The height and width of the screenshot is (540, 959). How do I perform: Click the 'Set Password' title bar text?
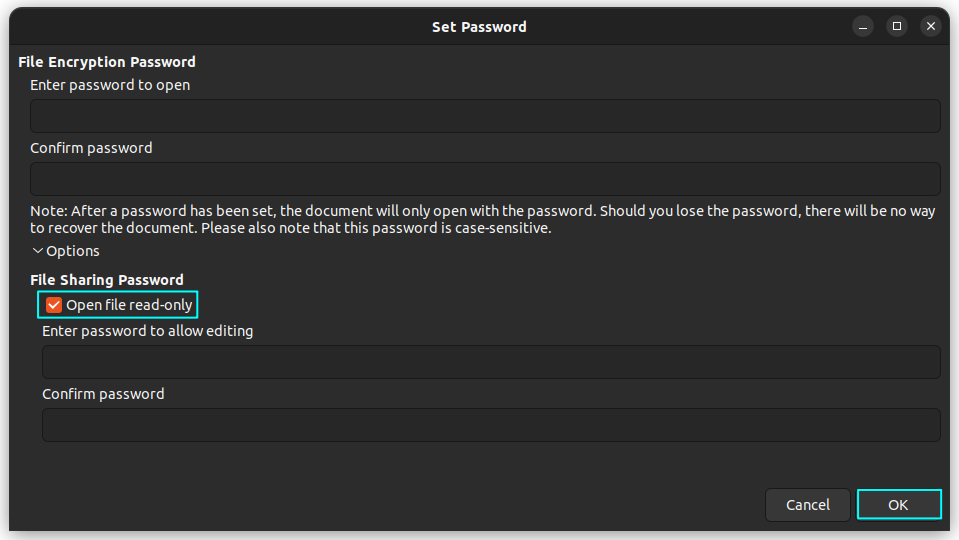tap(479, 27)
